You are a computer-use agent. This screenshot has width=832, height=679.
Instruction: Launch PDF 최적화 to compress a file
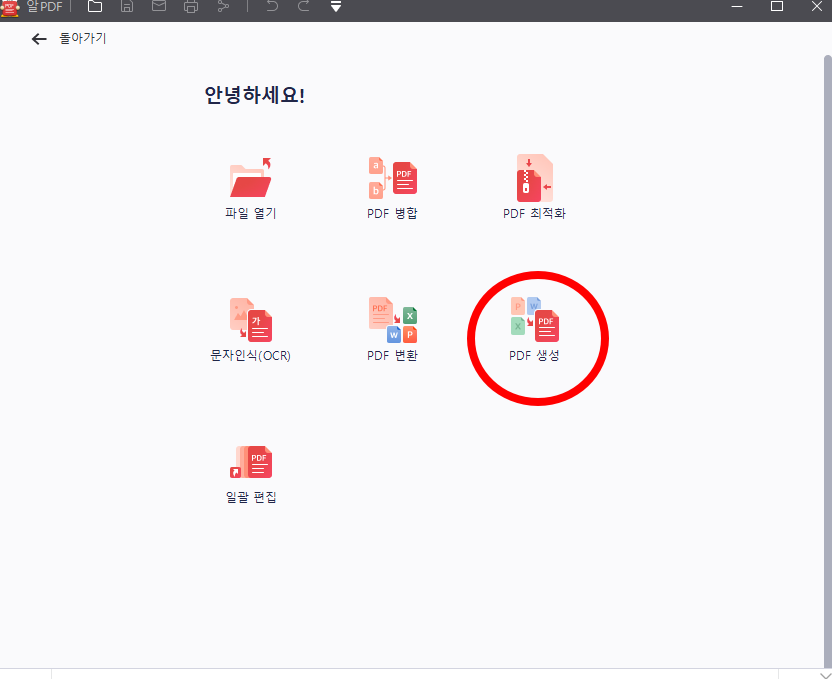(536, 186)
